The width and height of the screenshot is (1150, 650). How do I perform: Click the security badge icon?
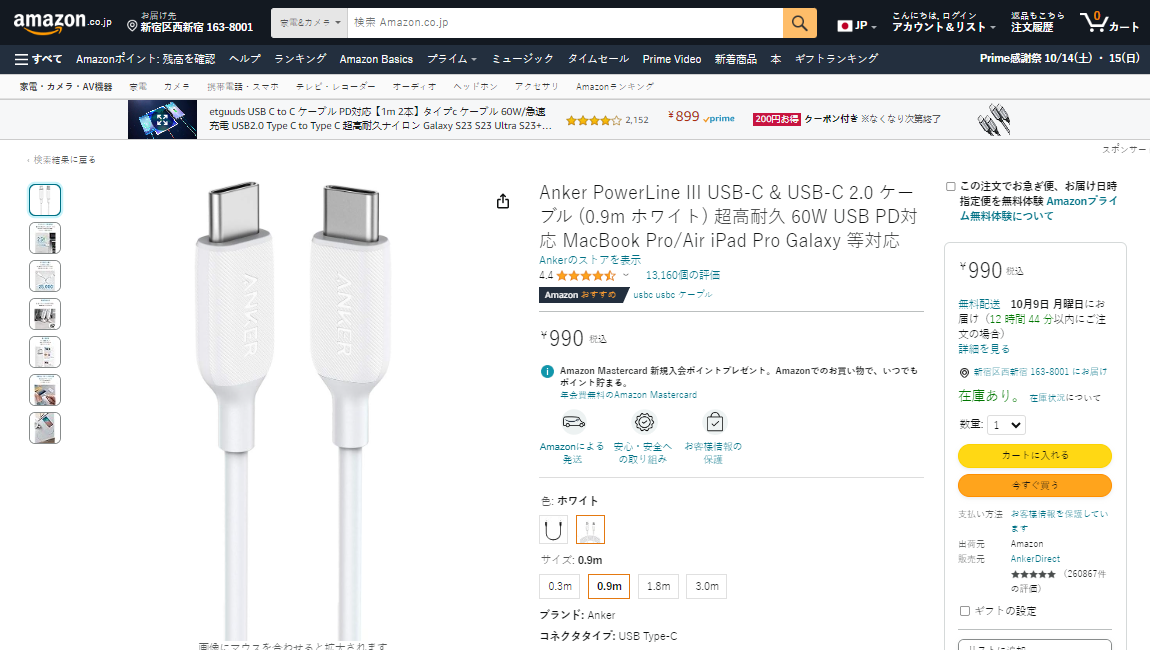(x=644, y=422)
